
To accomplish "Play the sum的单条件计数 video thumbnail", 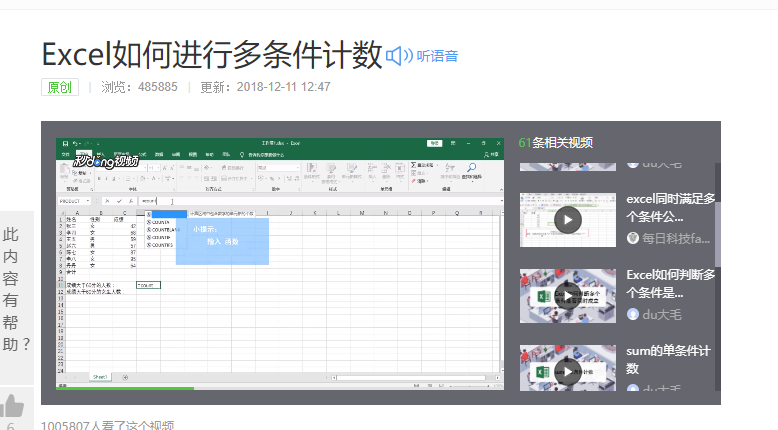I will point(568,368).
